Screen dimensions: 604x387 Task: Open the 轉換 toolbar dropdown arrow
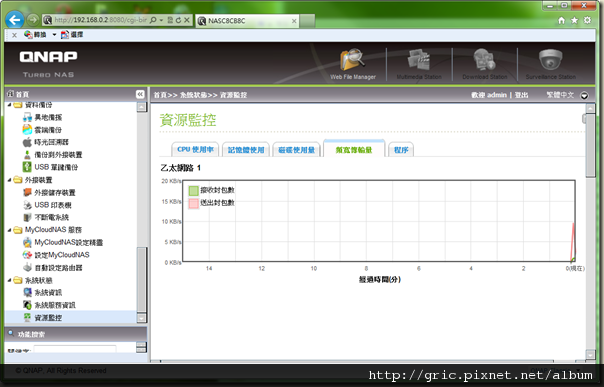pos(54,35)
